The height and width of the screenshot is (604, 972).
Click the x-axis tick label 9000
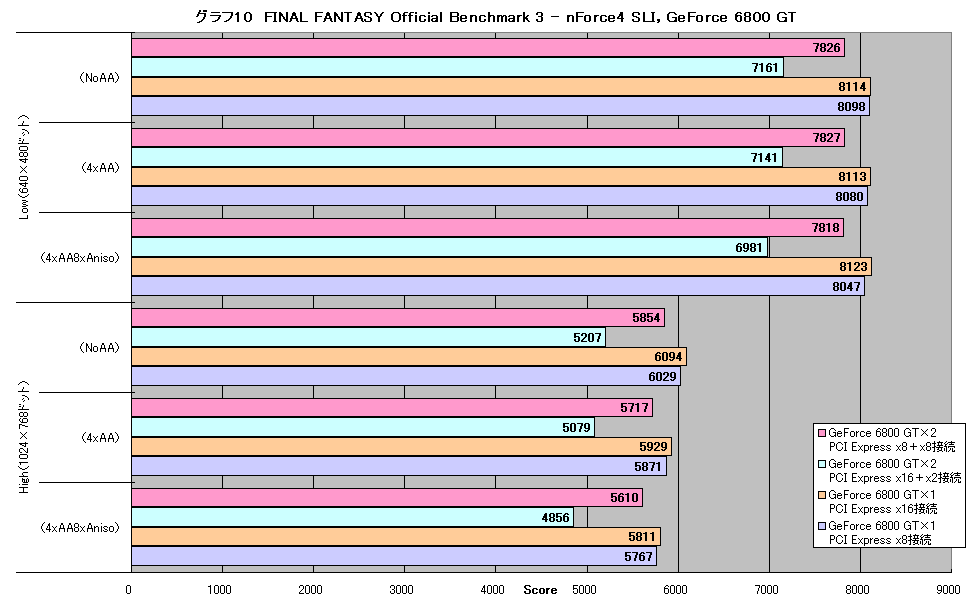948,590
